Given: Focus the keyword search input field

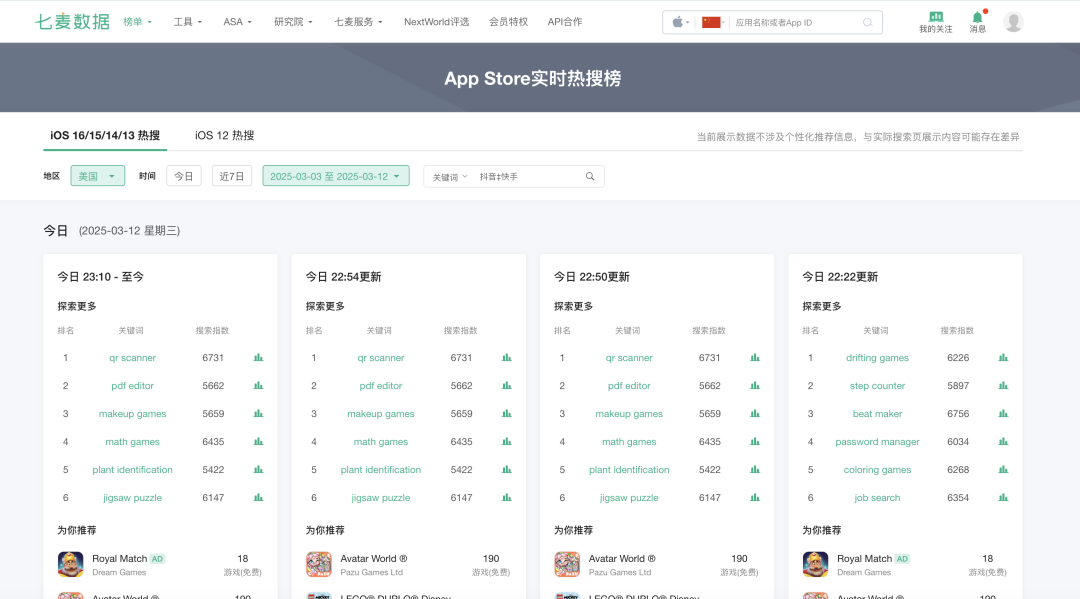Looking at the screenshot, I should [x=529, y=177].
